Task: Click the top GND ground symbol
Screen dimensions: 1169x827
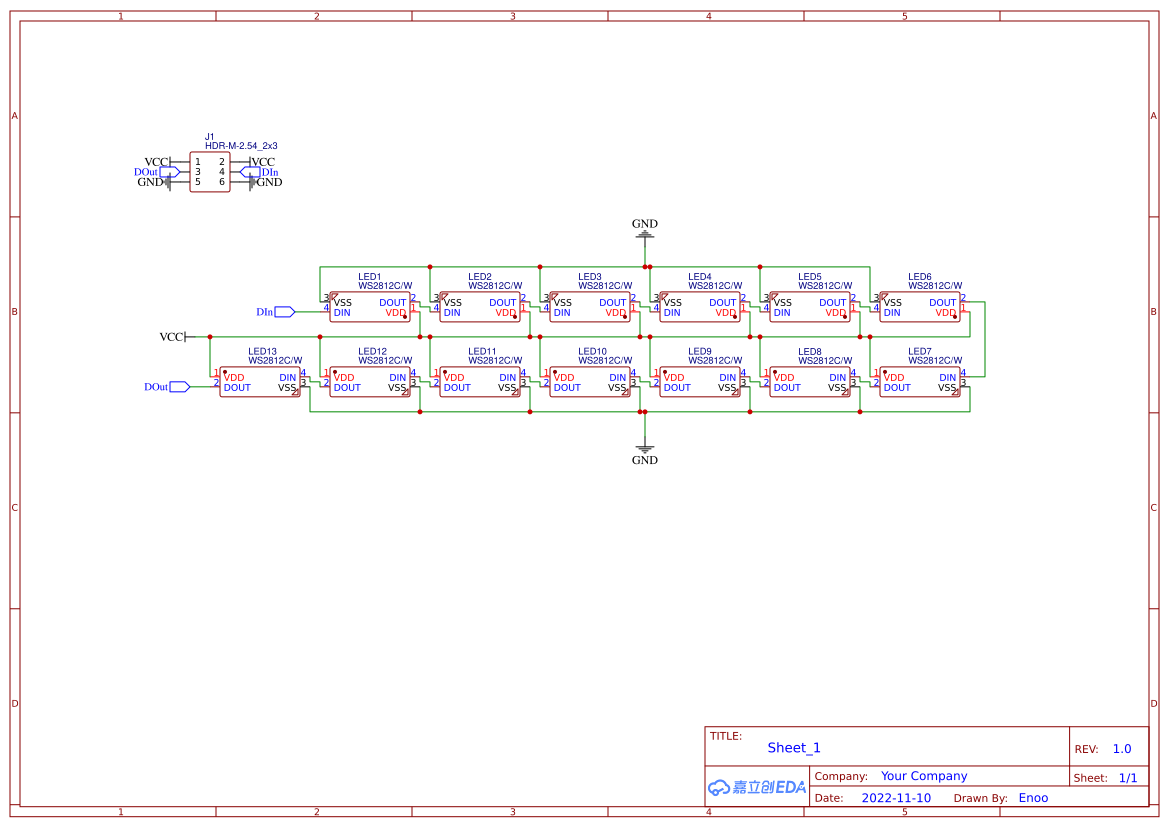Action: [x=644, y=232]
